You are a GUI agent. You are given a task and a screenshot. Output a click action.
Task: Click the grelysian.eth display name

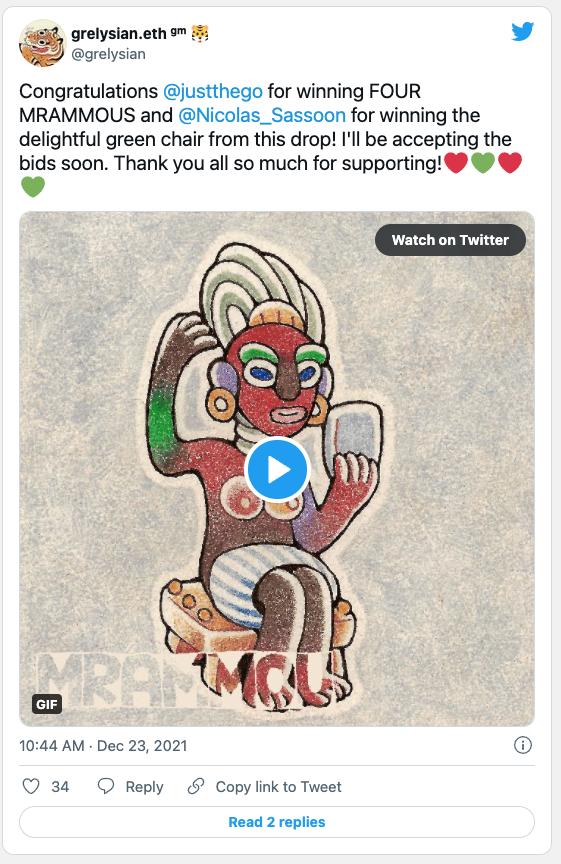(x=118, y=34)
